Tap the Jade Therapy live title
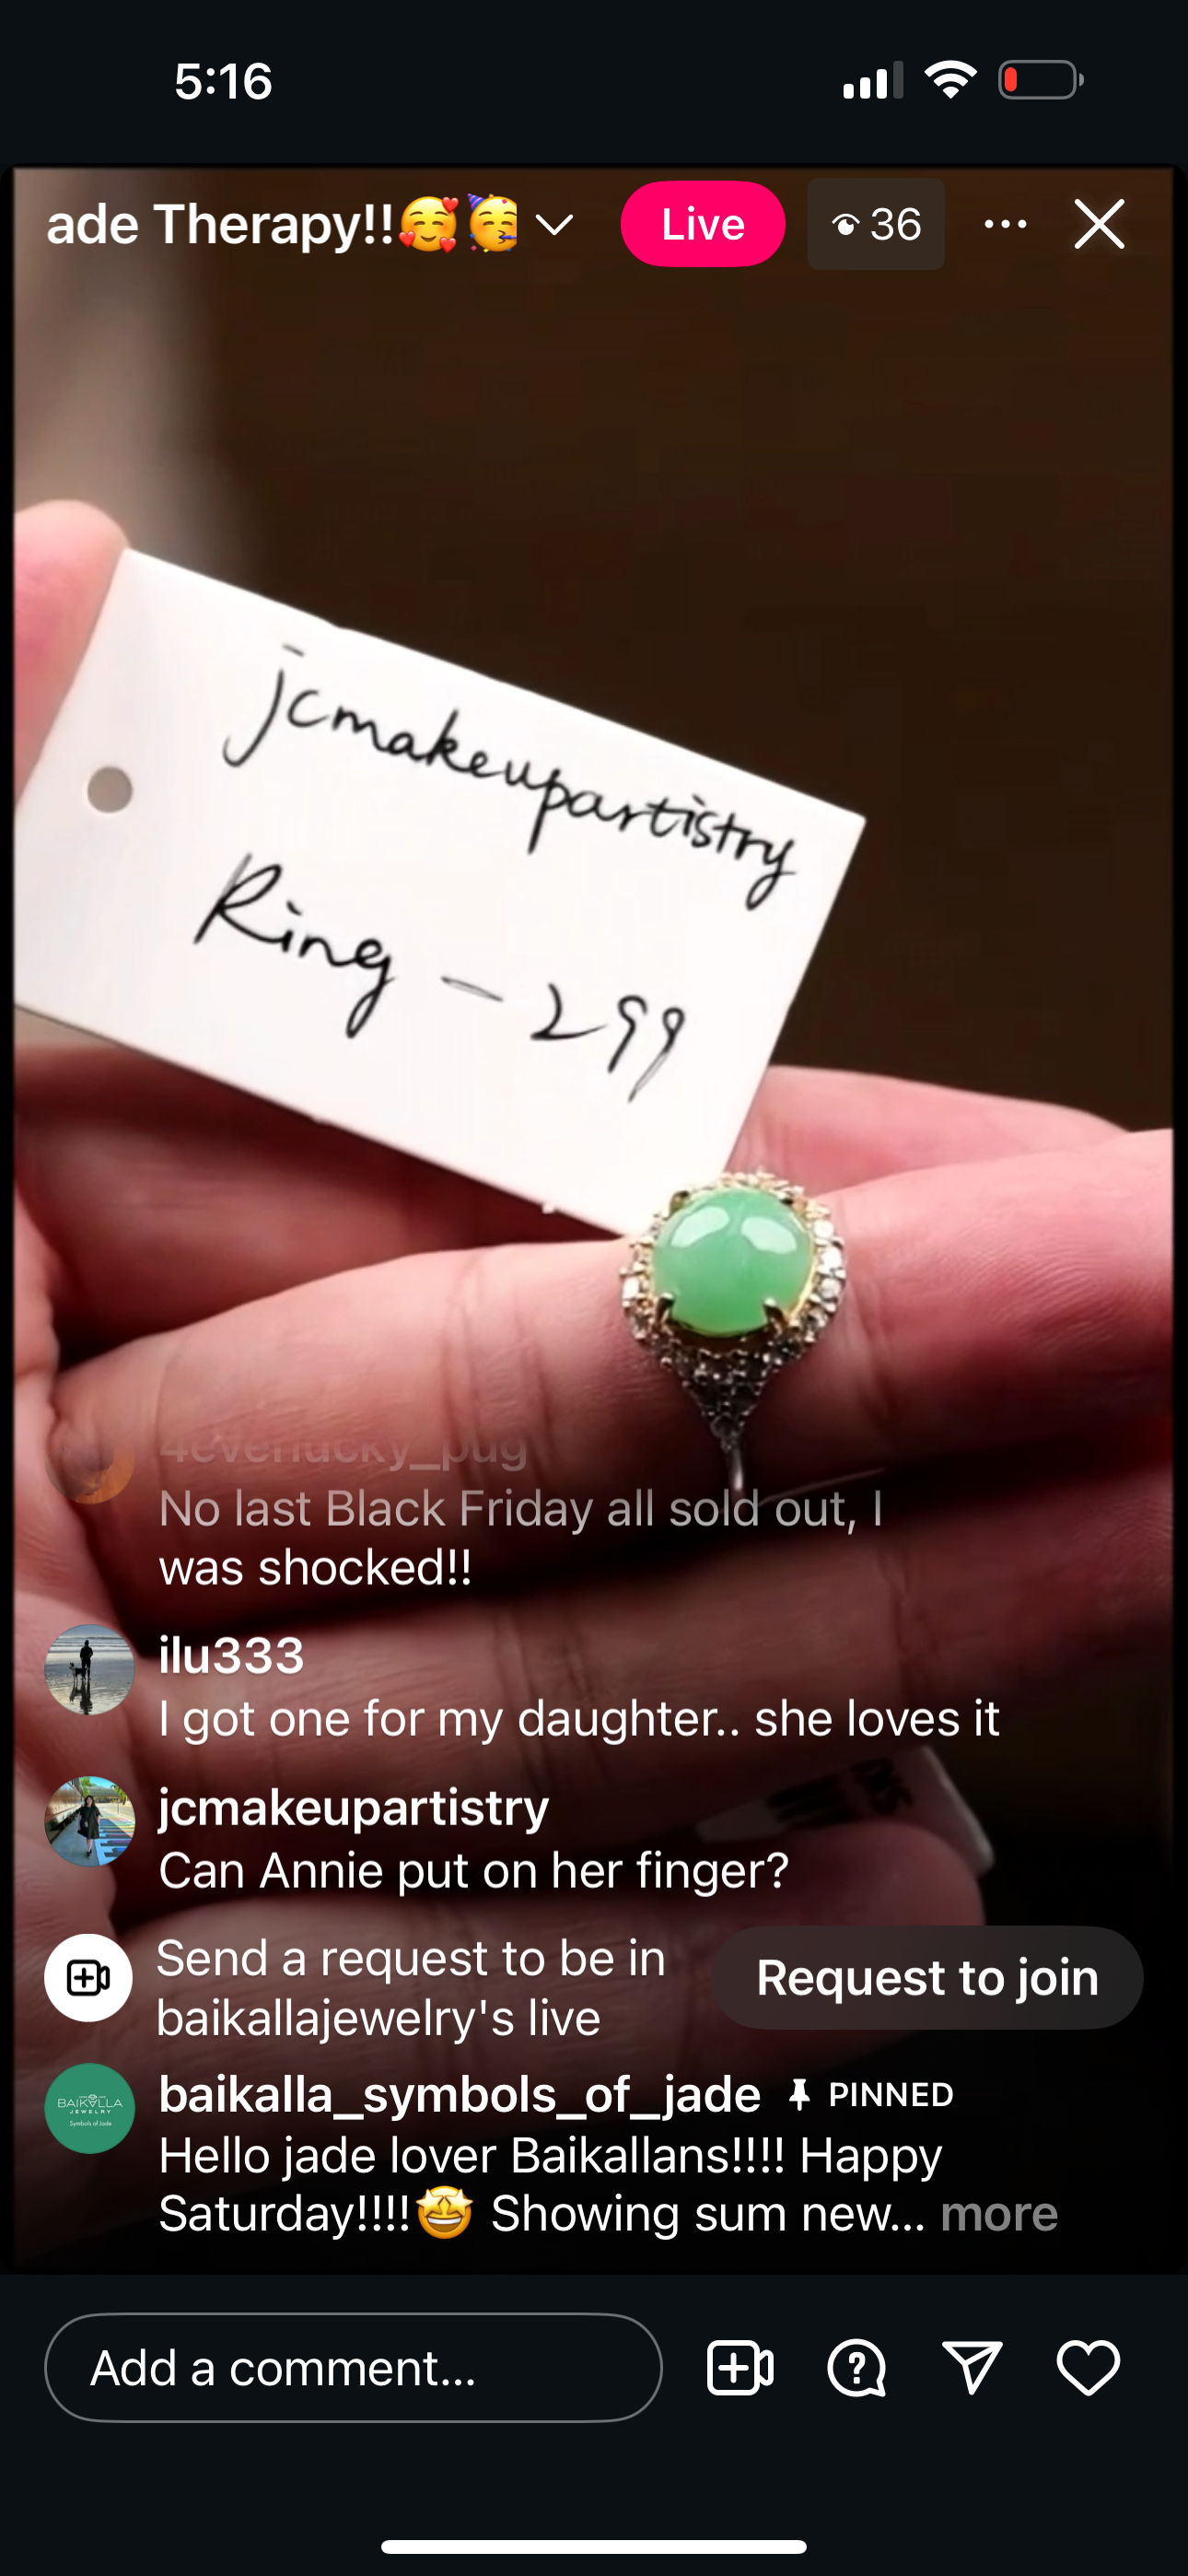The image size is (1188, 2576). (x=282, y=224)
